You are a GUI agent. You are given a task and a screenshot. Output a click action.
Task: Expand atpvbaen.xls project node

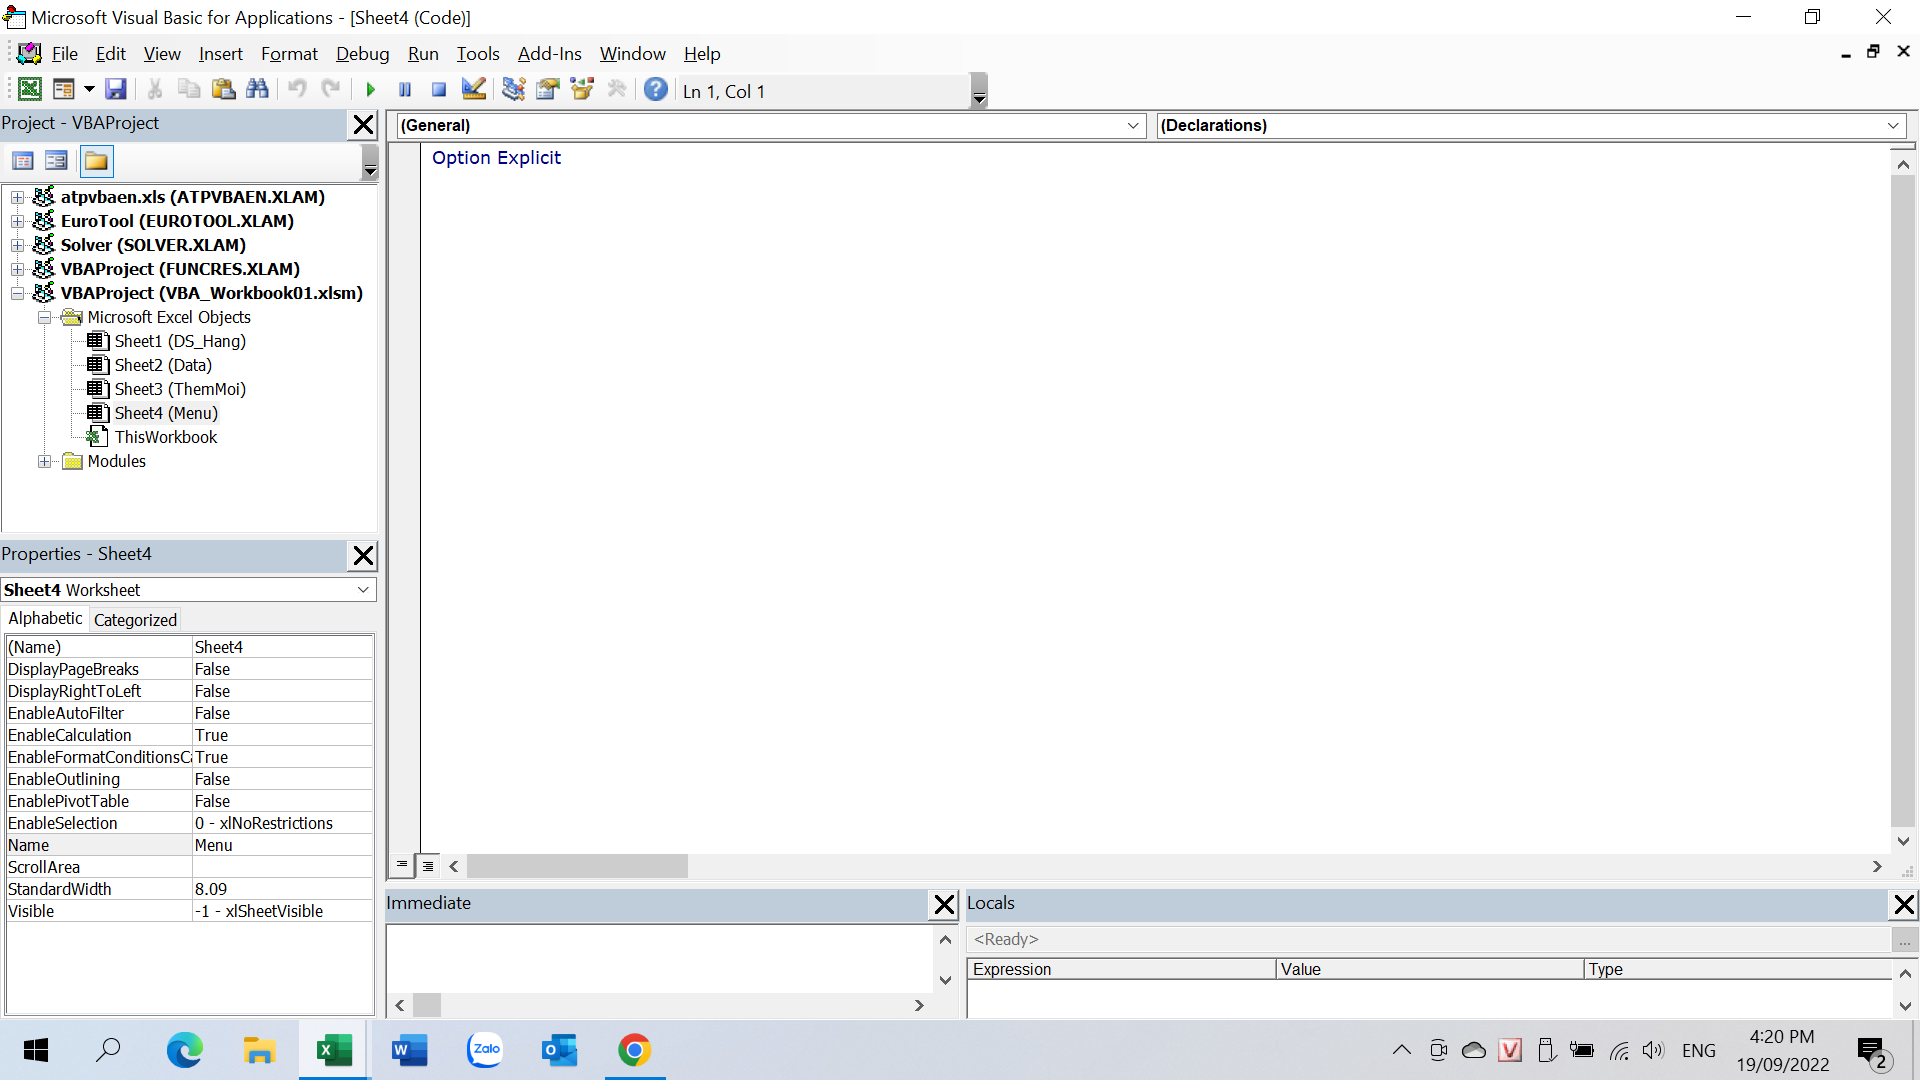click(x=17, y=197)
